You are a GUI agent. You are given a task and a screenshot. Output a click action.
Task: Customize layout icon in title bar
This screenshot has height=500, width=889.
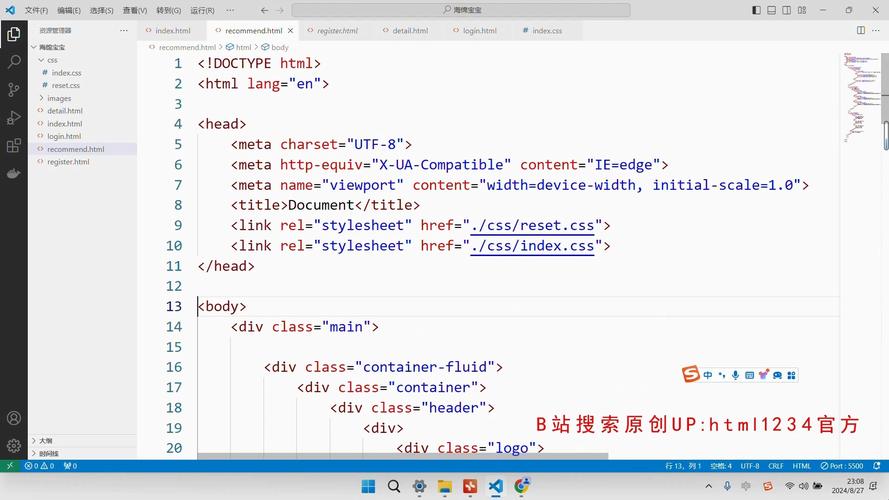click(x=802, y=10)
